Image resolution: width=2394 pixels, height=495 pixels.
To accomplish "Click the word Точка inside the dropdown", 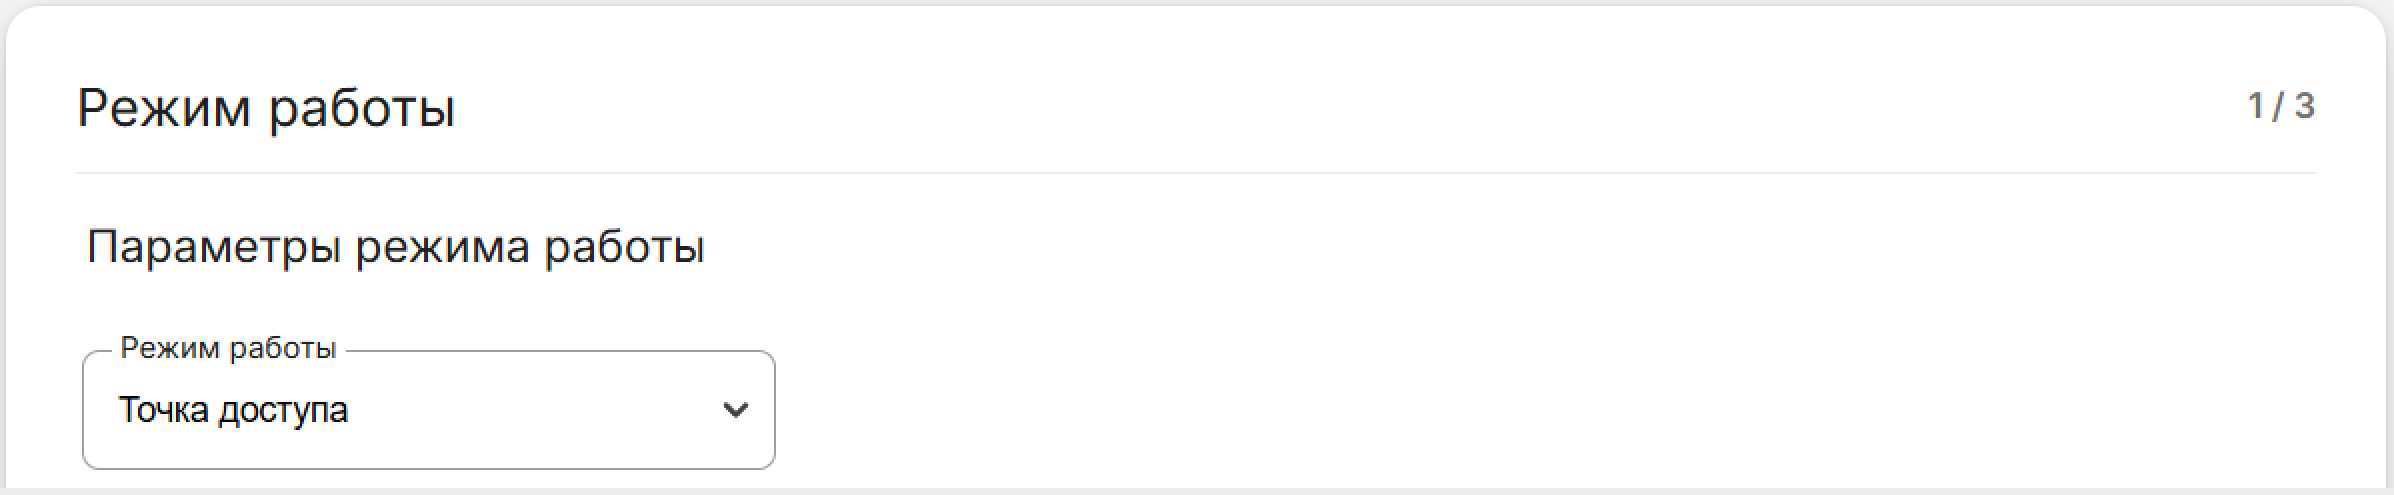I will pos(164,410).
